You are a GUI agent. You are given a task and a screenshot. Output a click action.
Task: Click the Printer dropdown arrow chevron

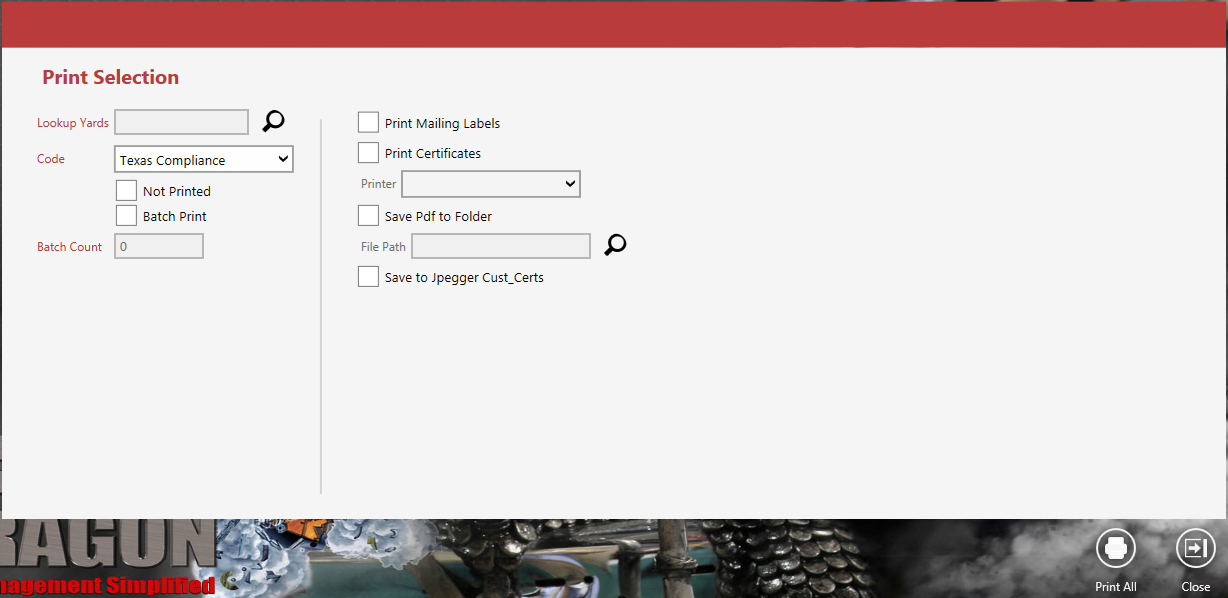(570, 184)
